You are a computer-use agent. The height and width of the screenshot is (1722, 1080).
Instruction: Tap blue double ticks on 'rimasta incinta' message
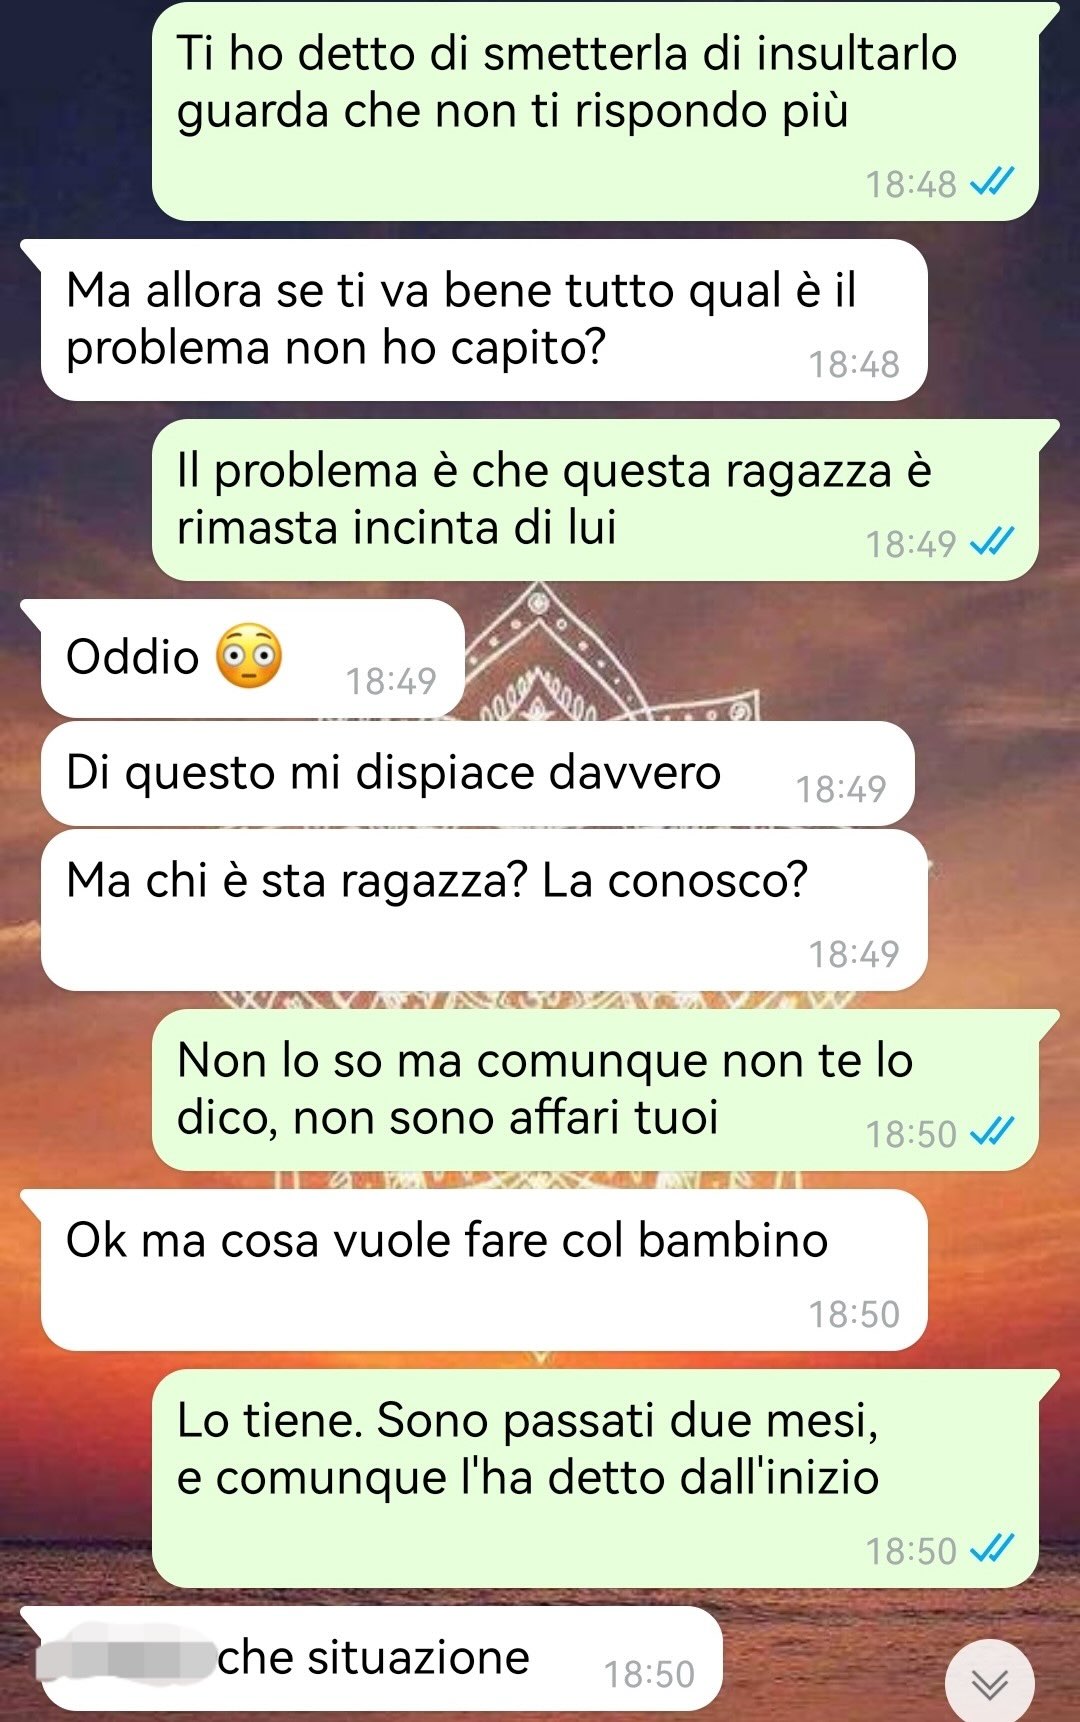pyautogui.click(x=993, y=542)
